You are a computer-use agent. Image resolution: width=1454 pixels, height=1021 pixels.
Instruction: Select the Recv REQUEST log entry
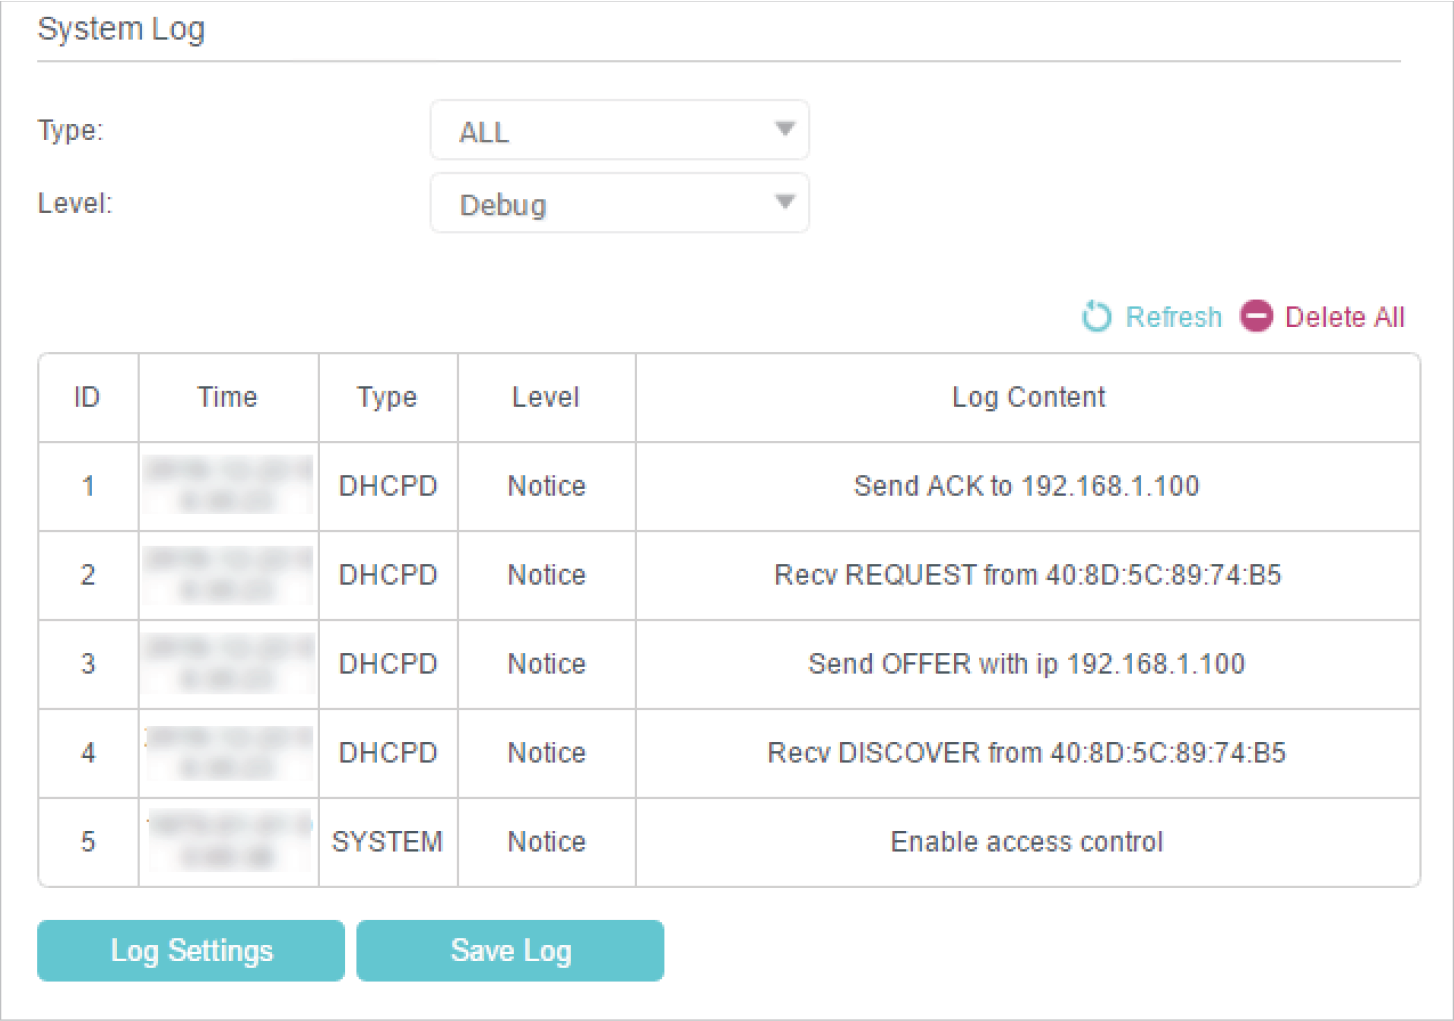(1027, 575)
